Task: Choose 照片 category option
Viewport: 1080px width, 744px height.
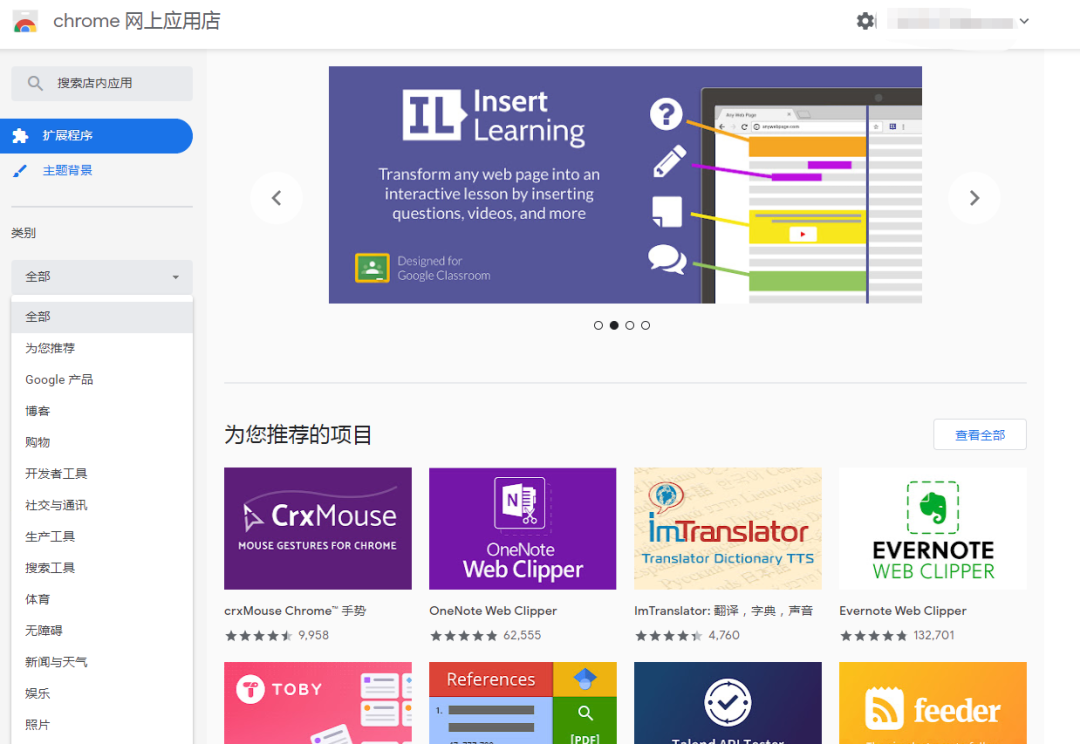Action: point(102,725)
